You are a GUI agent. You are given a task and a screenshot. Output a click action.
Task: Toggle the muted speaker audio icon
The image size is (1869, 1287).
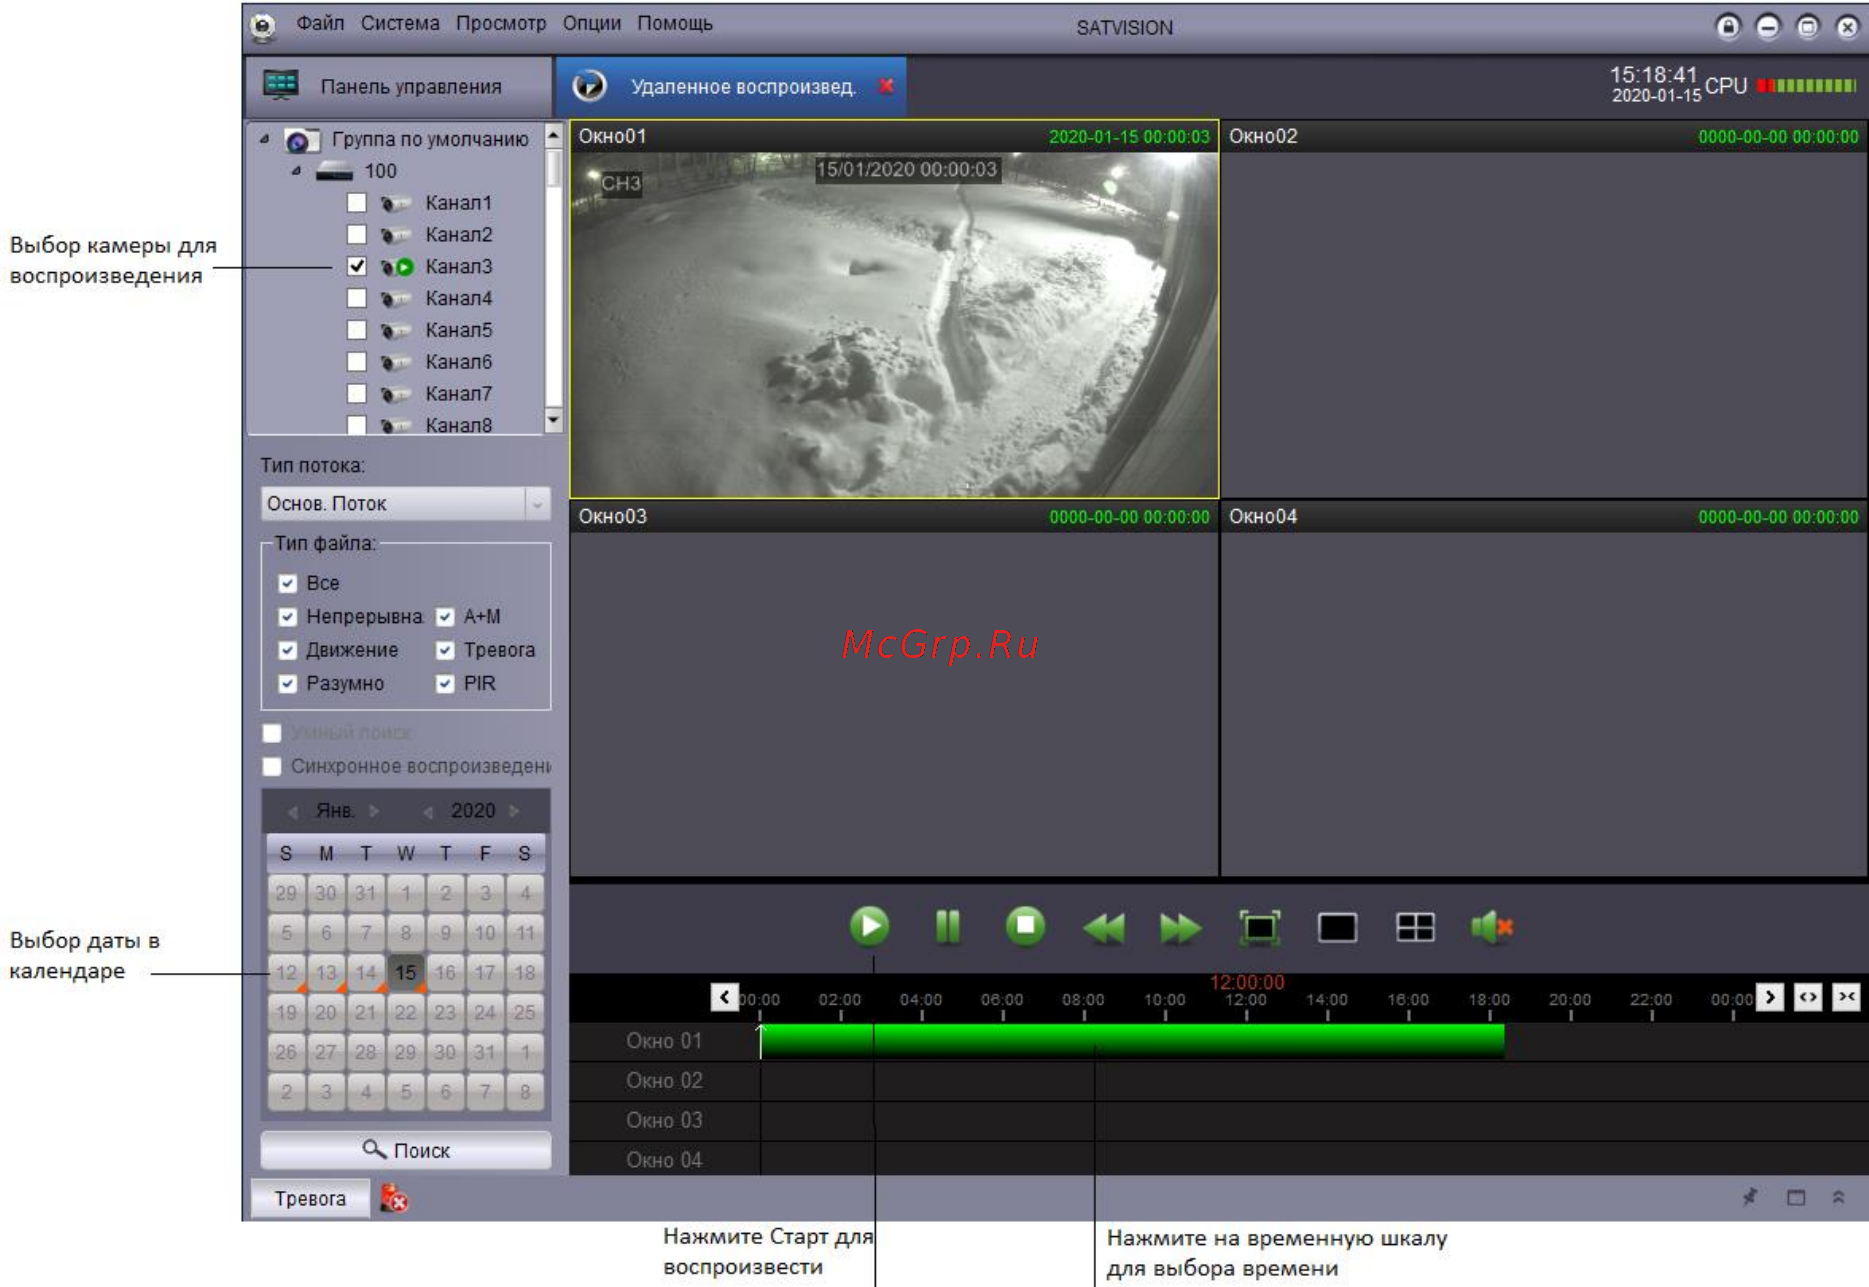coord(1492,928)
